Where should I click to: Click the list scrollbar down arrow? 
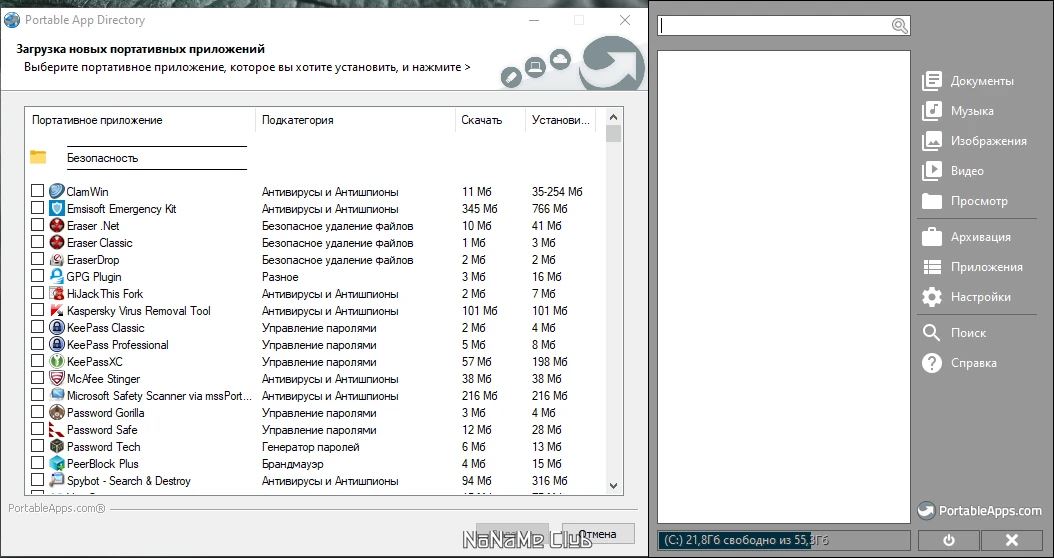613,485
